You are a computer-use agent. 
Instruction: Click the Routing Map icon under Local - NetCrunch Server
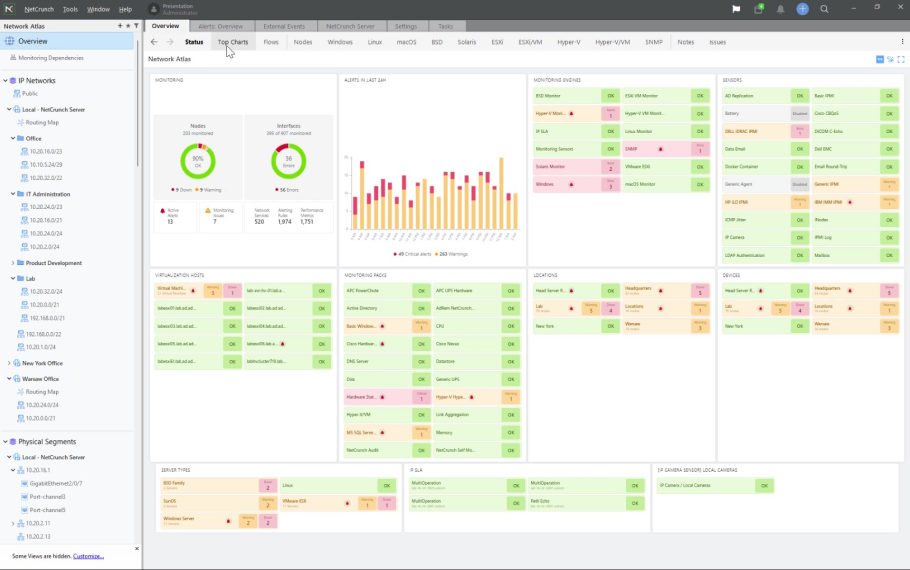[21, 122]
